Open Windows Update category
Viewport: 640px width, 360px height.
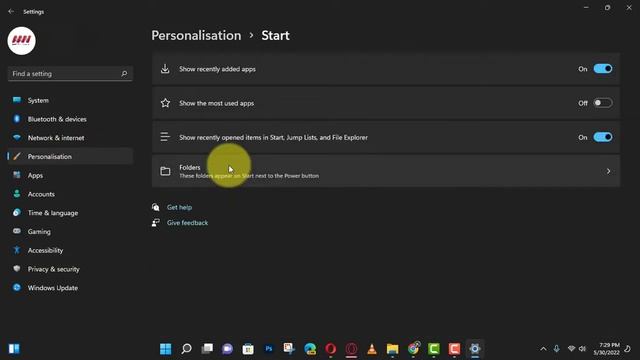[x=70, y=288]
